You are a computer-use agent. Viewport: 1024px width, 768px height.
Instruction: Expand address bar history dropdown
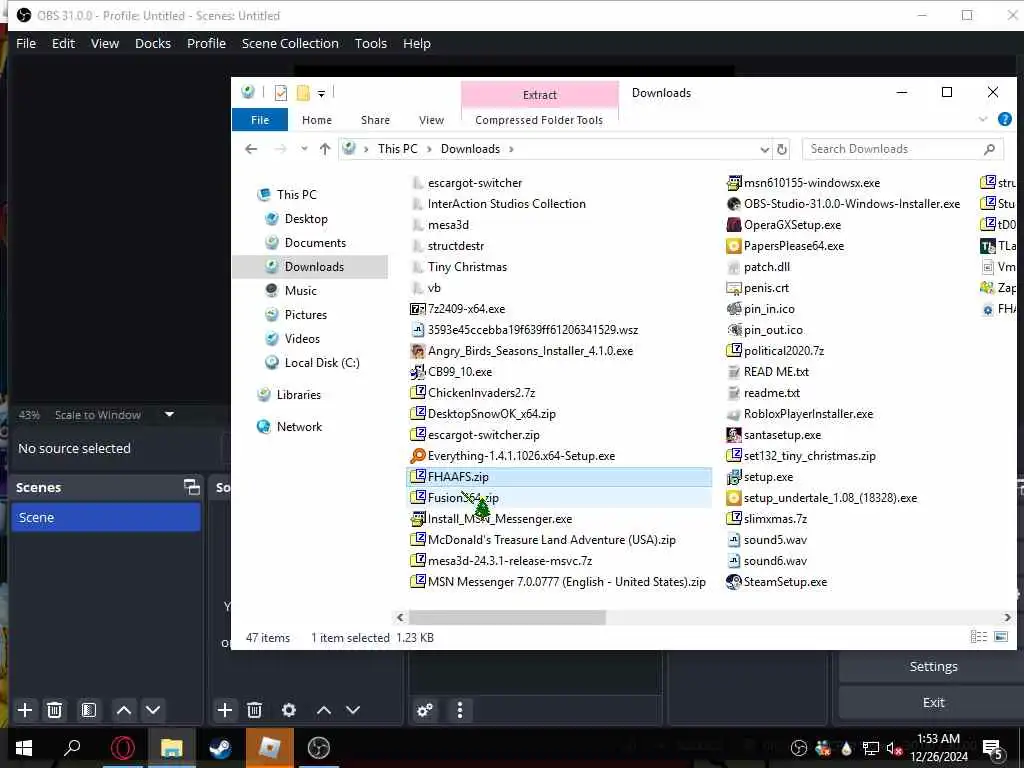765,150
